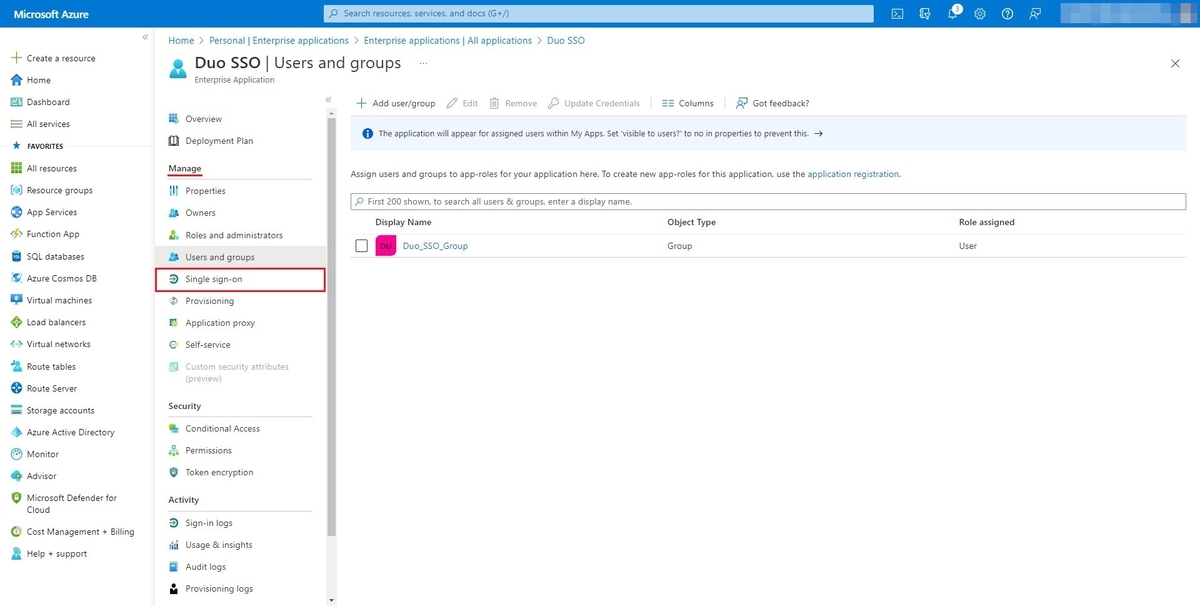Screen dimensions: 1200x606
Task: Open Virtual machines favorite
Action: pos(59,300)
